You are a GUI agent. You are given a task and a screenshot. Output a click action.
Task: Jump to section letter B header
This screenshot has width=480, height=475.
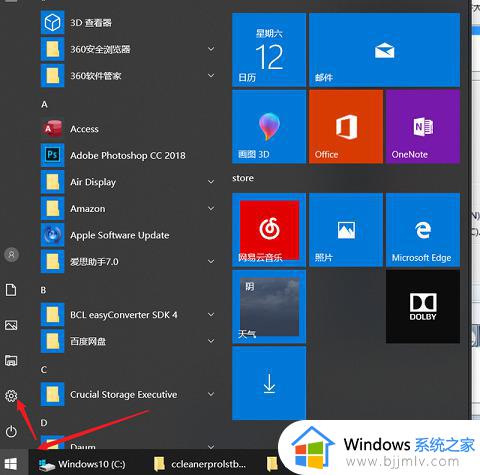tap(44, 290)
